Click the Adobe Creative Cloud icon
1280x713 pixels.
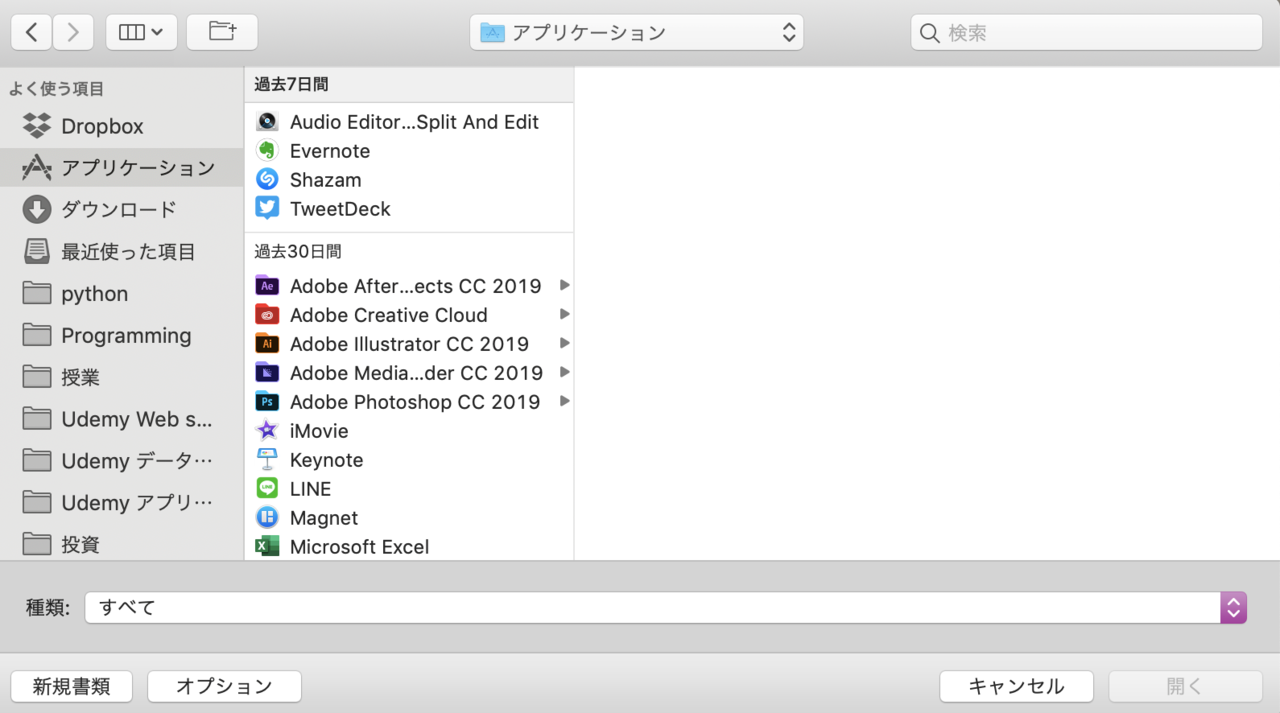coord(267,315)
